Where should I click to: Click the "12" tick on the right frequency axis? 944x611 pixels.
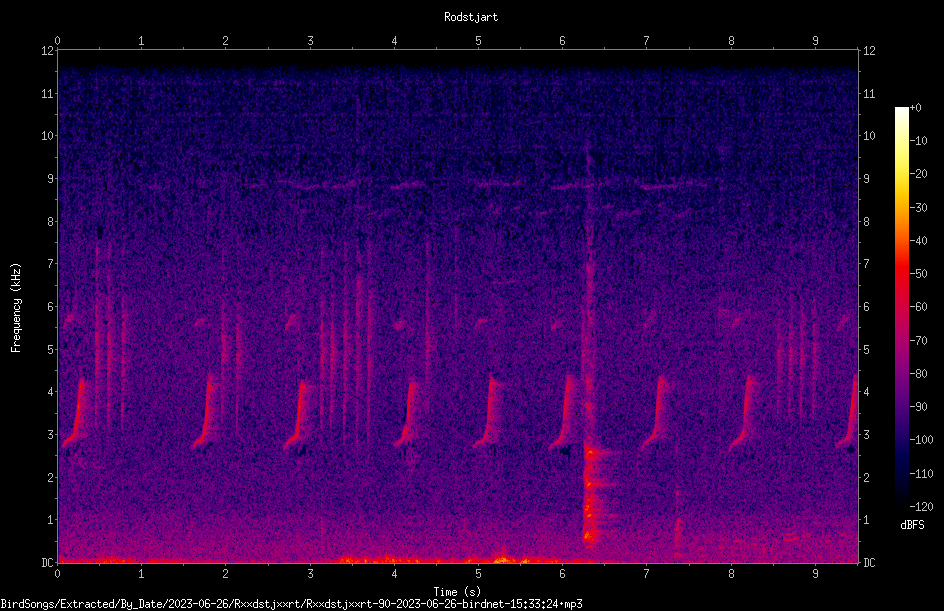(869, 51)
